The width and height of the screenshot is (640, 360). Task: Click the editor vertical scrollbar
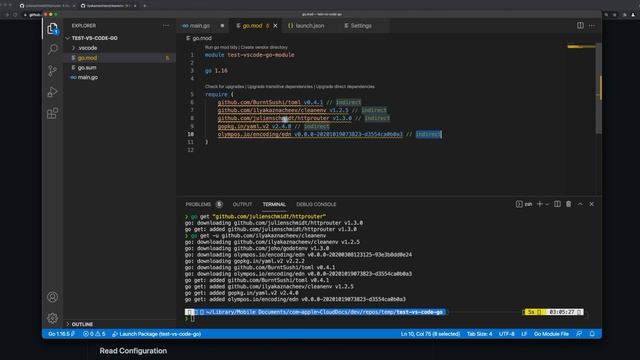[598, 88]
